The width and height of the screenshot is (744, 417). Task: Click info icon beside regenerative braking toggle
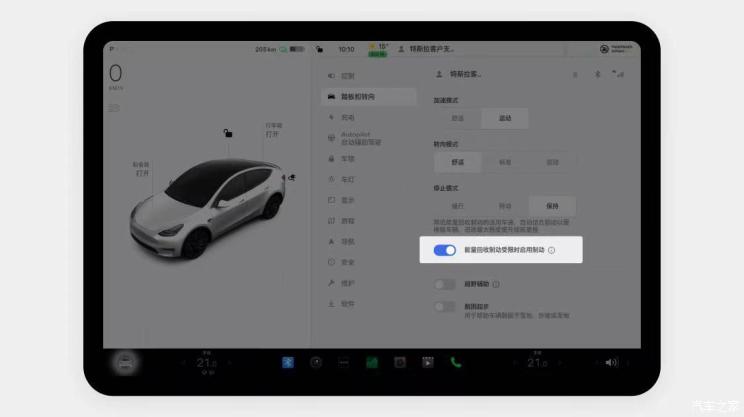[552, 251]
